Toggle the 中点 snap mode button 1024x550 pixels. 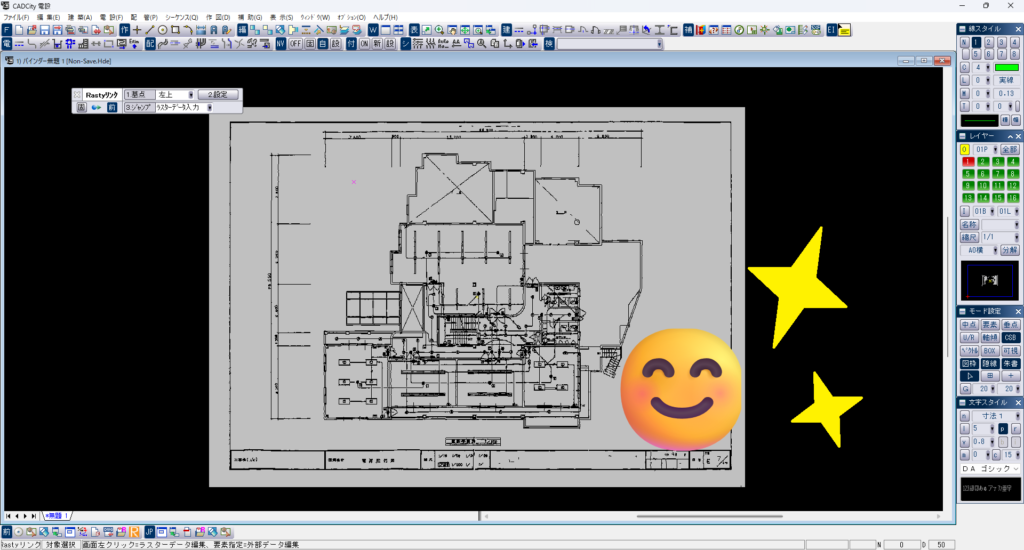pyautogui.click(x=969, y=325)
